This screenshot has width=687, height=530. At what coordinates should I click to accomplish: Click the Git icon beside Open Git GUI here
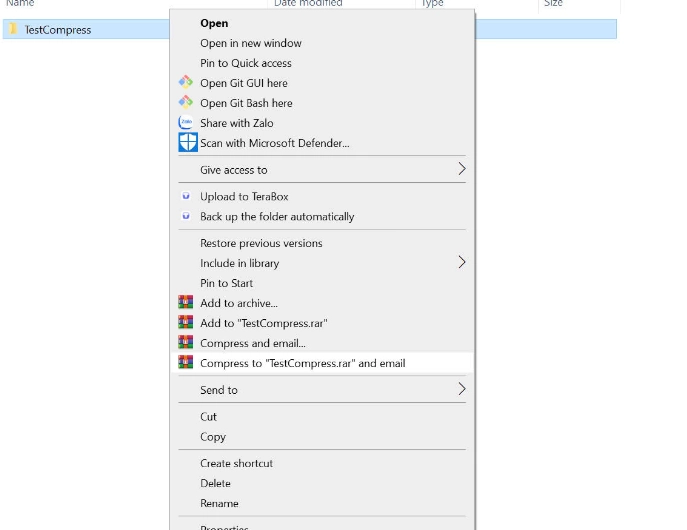point(185,82)
